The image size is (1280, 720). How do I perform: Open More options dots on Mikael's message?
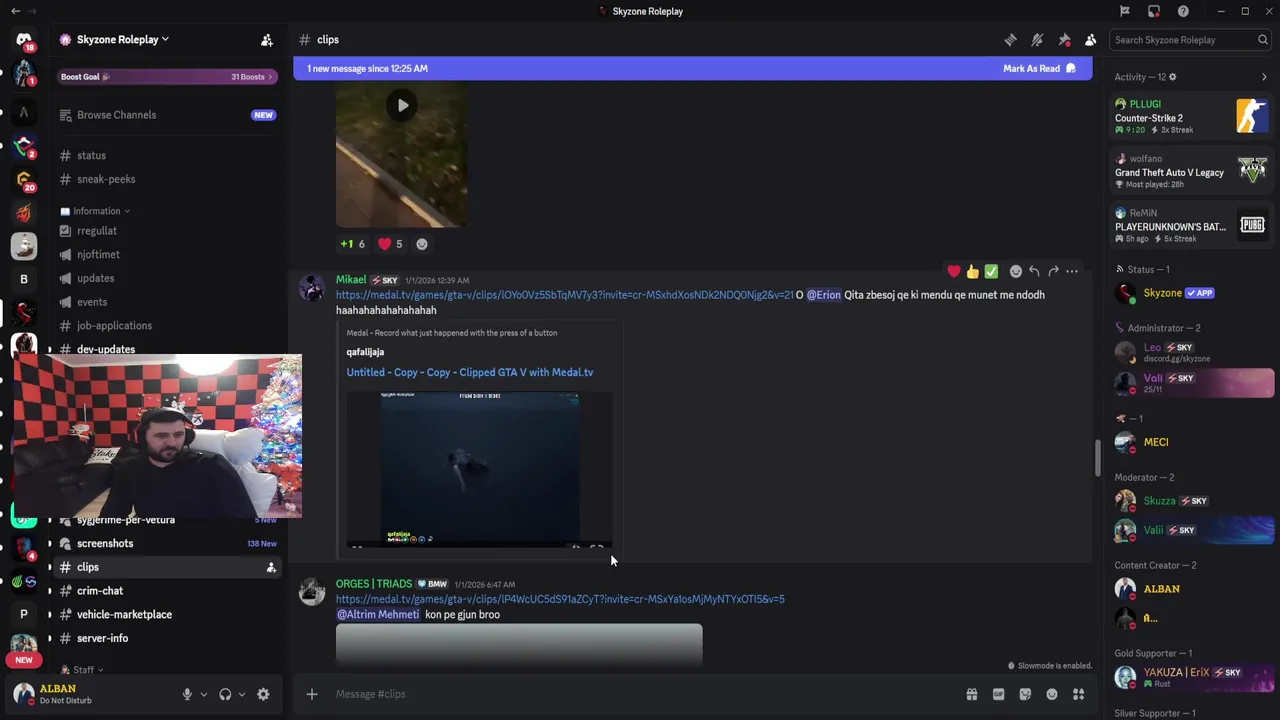click(x=1072, y=271)
